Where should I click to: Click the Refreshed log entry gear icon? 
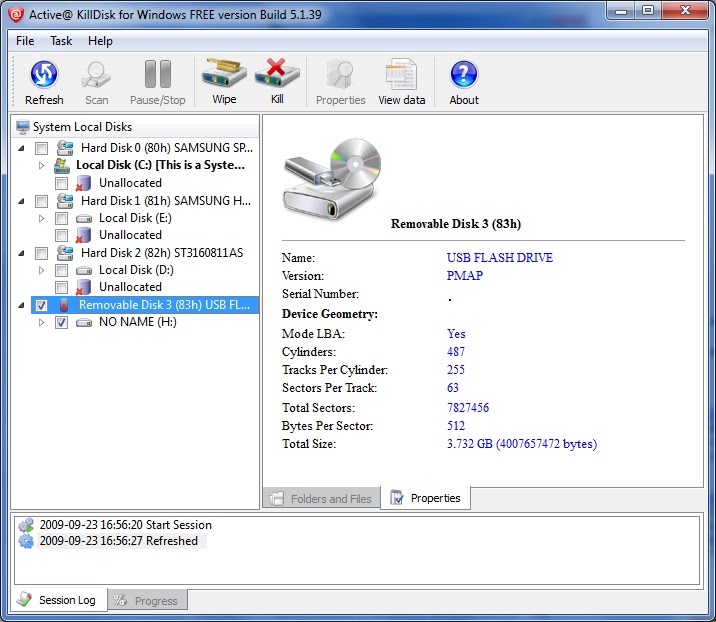click(26, 541)
